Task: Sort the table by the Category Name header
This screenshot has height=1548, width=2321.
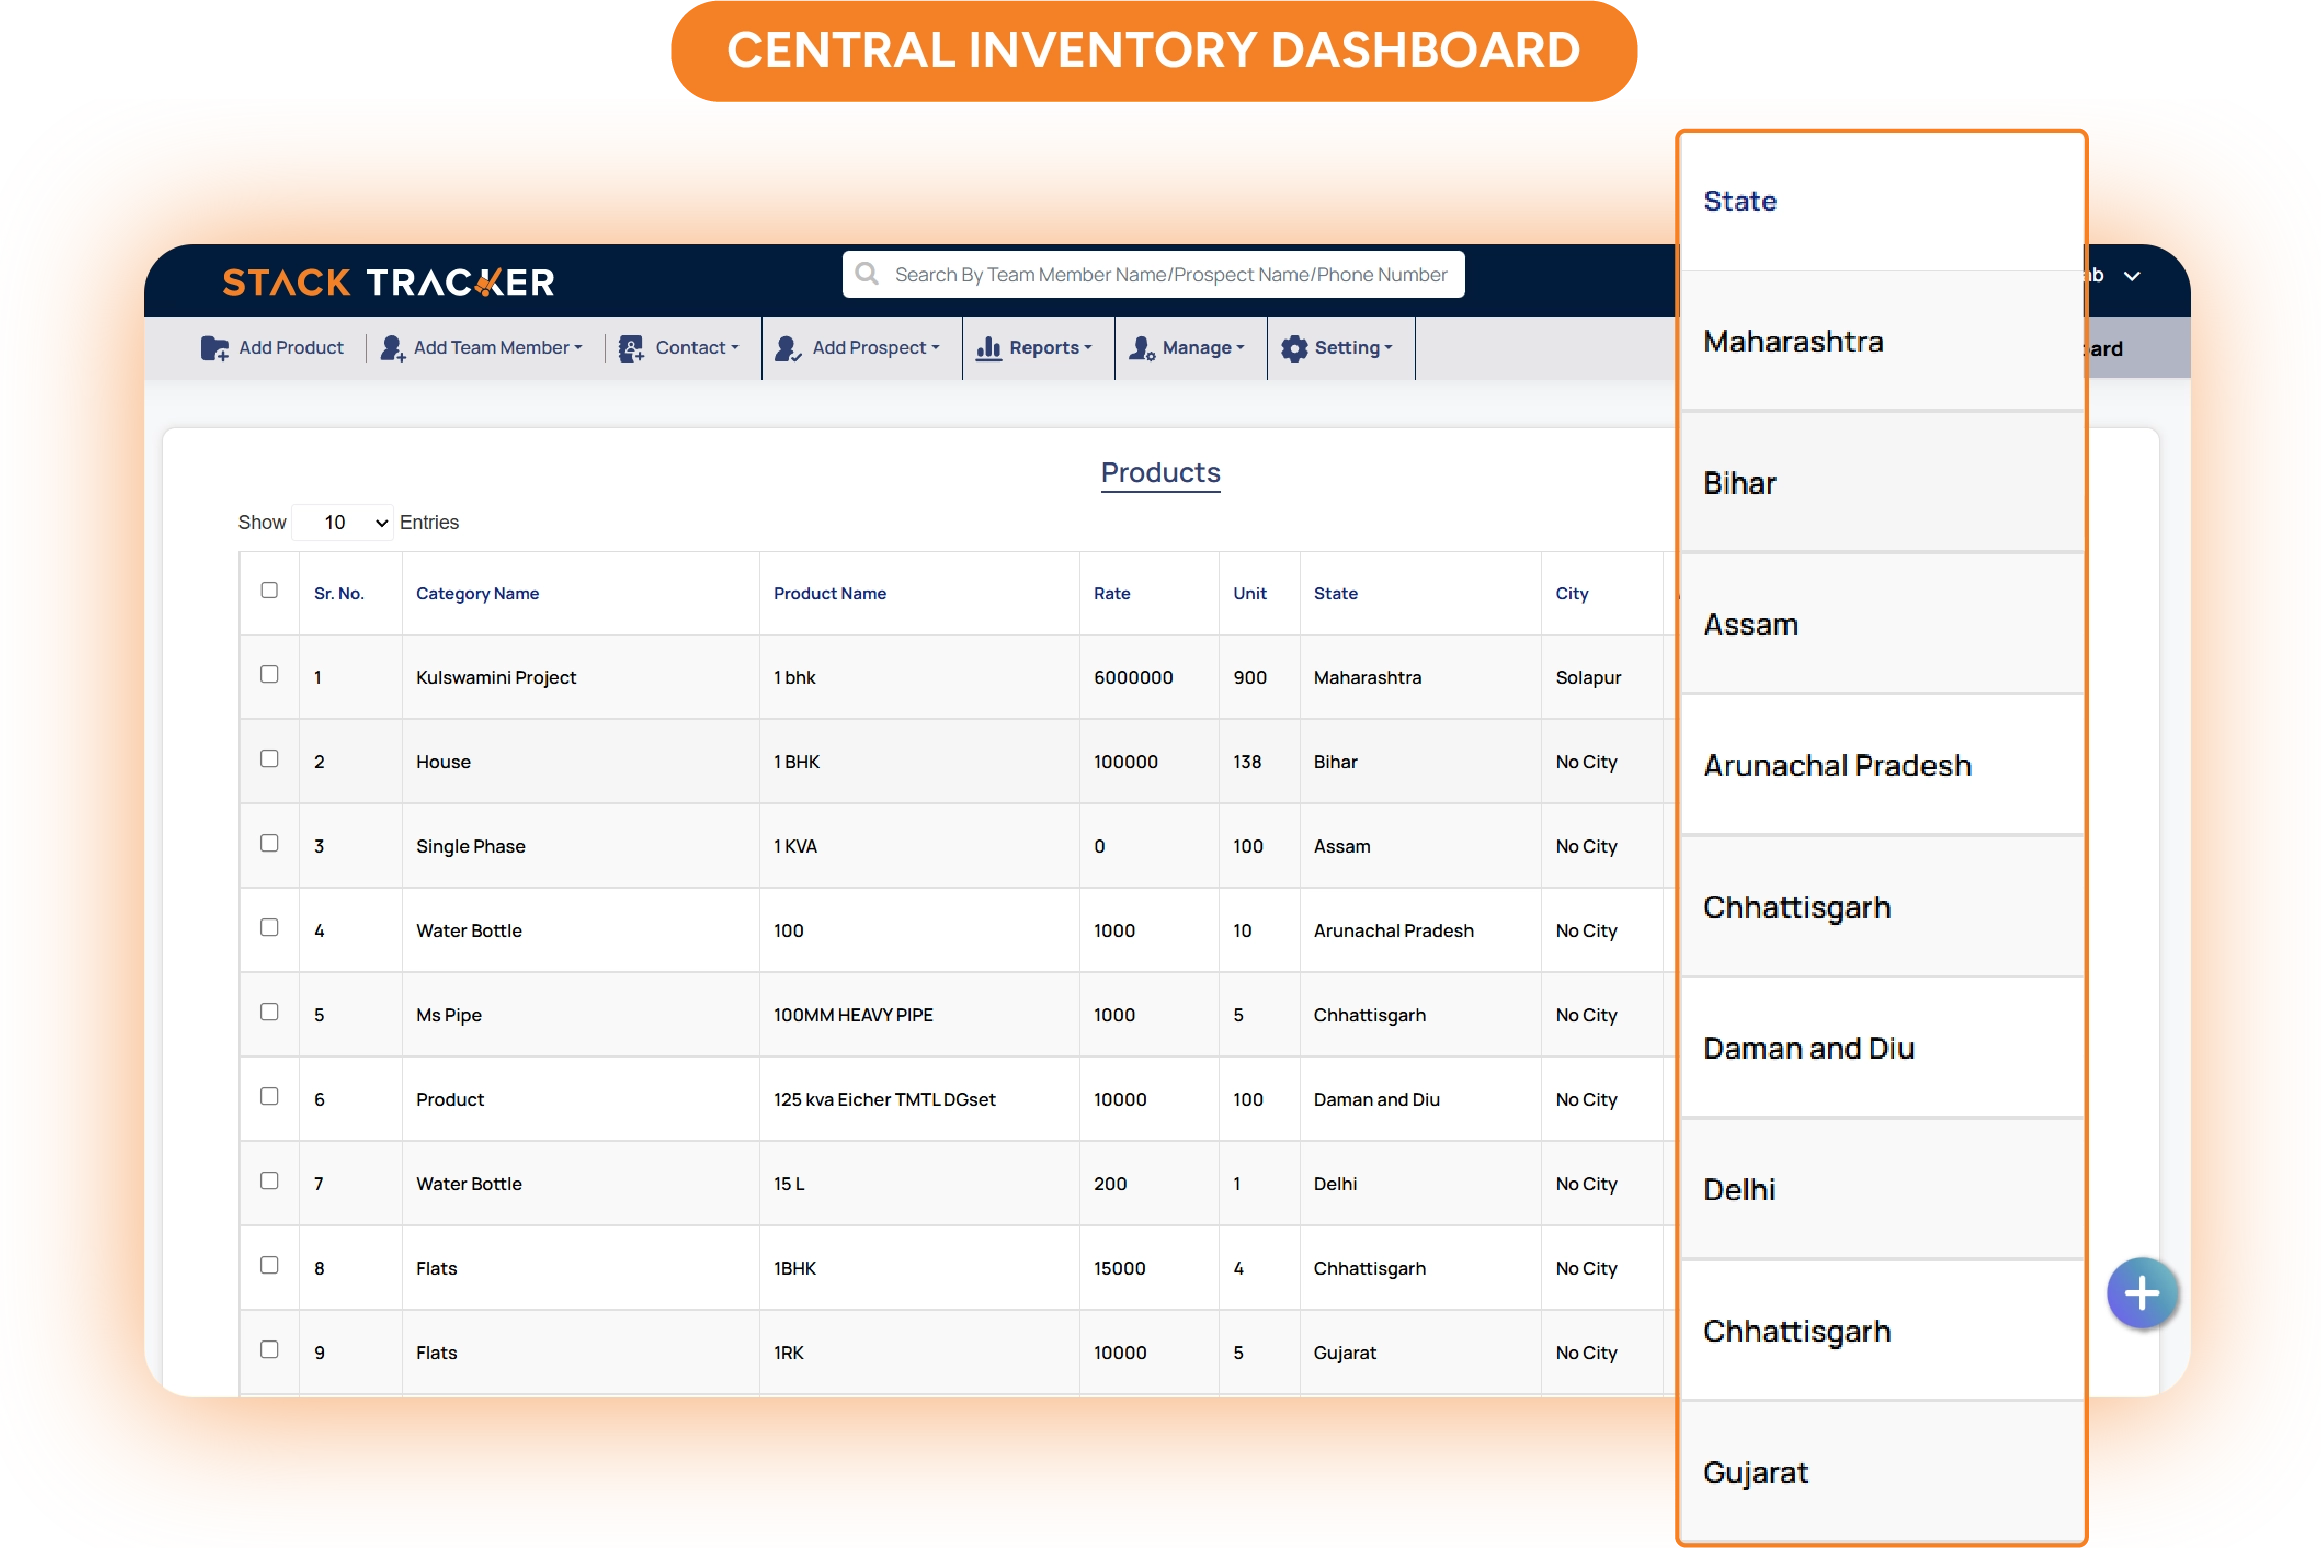Action: coord(477,593)
